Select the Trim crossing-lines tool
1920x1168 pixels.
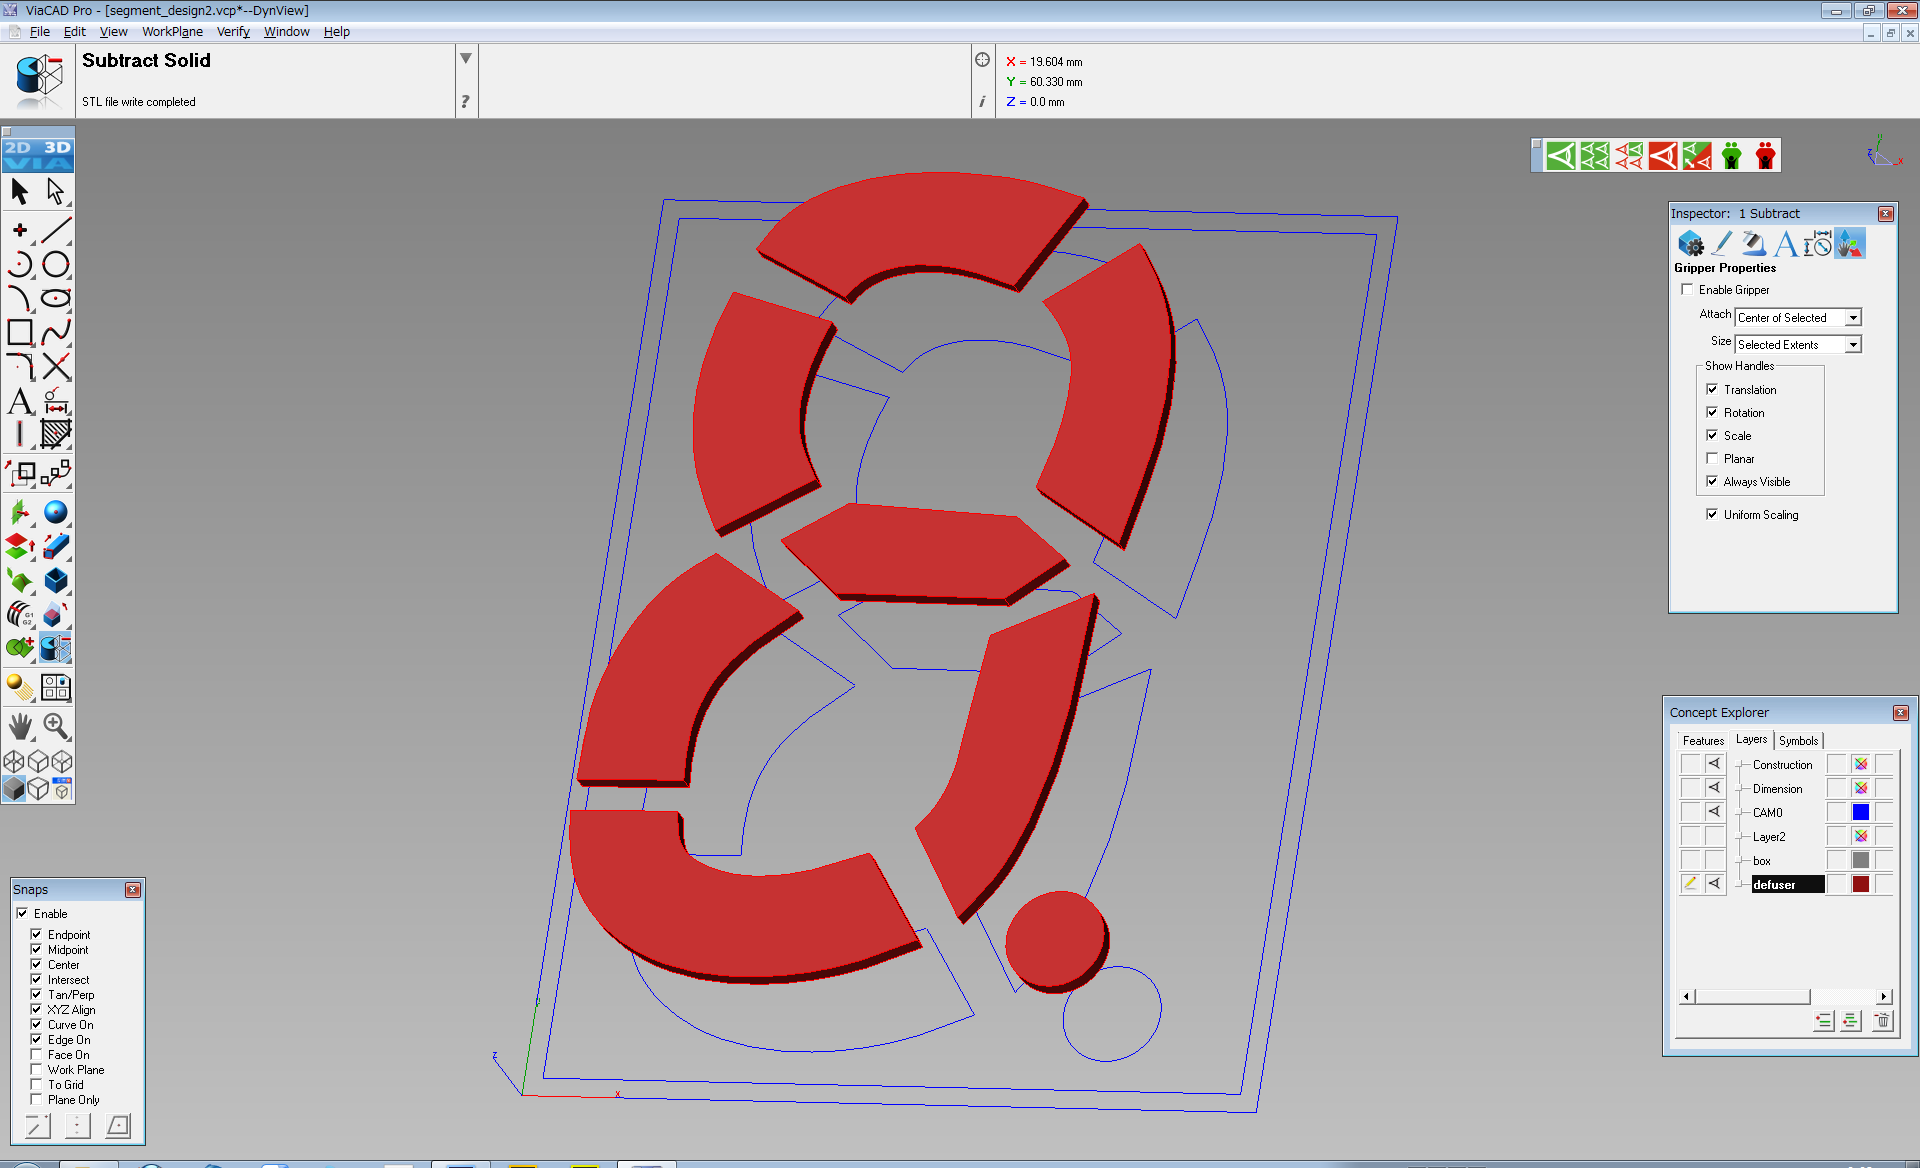pos(56,366)
